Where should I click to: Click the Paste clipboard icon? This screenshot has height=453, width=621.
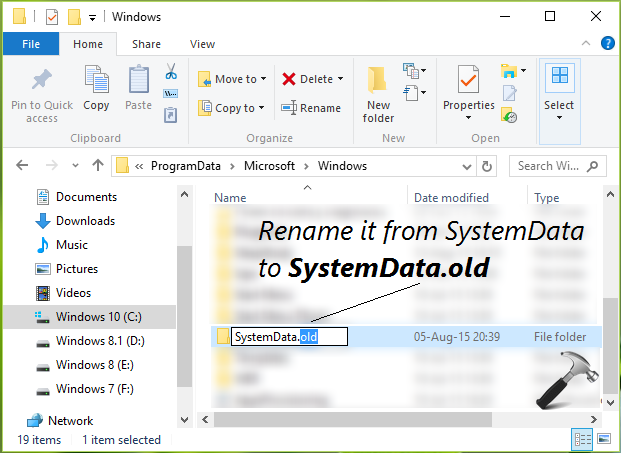(x=139, y=79)
